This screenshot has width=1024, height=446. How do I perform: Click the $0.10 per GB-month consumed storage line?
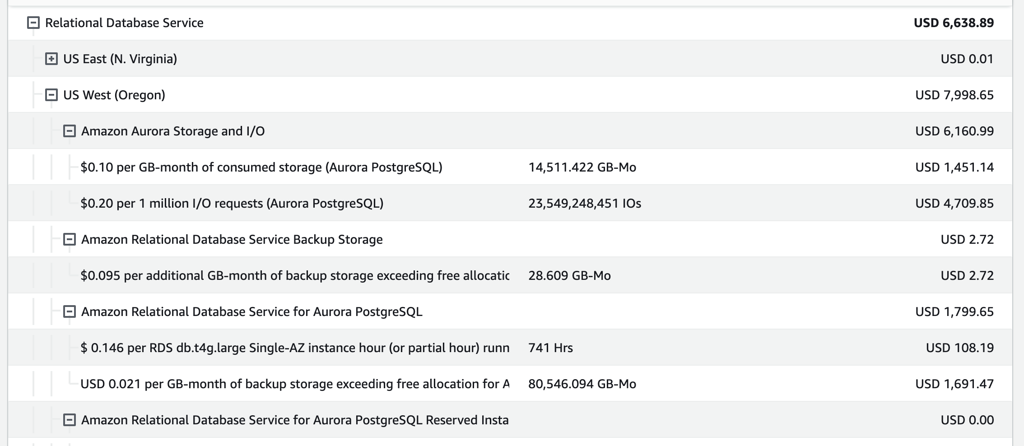(x=261, y=167)
